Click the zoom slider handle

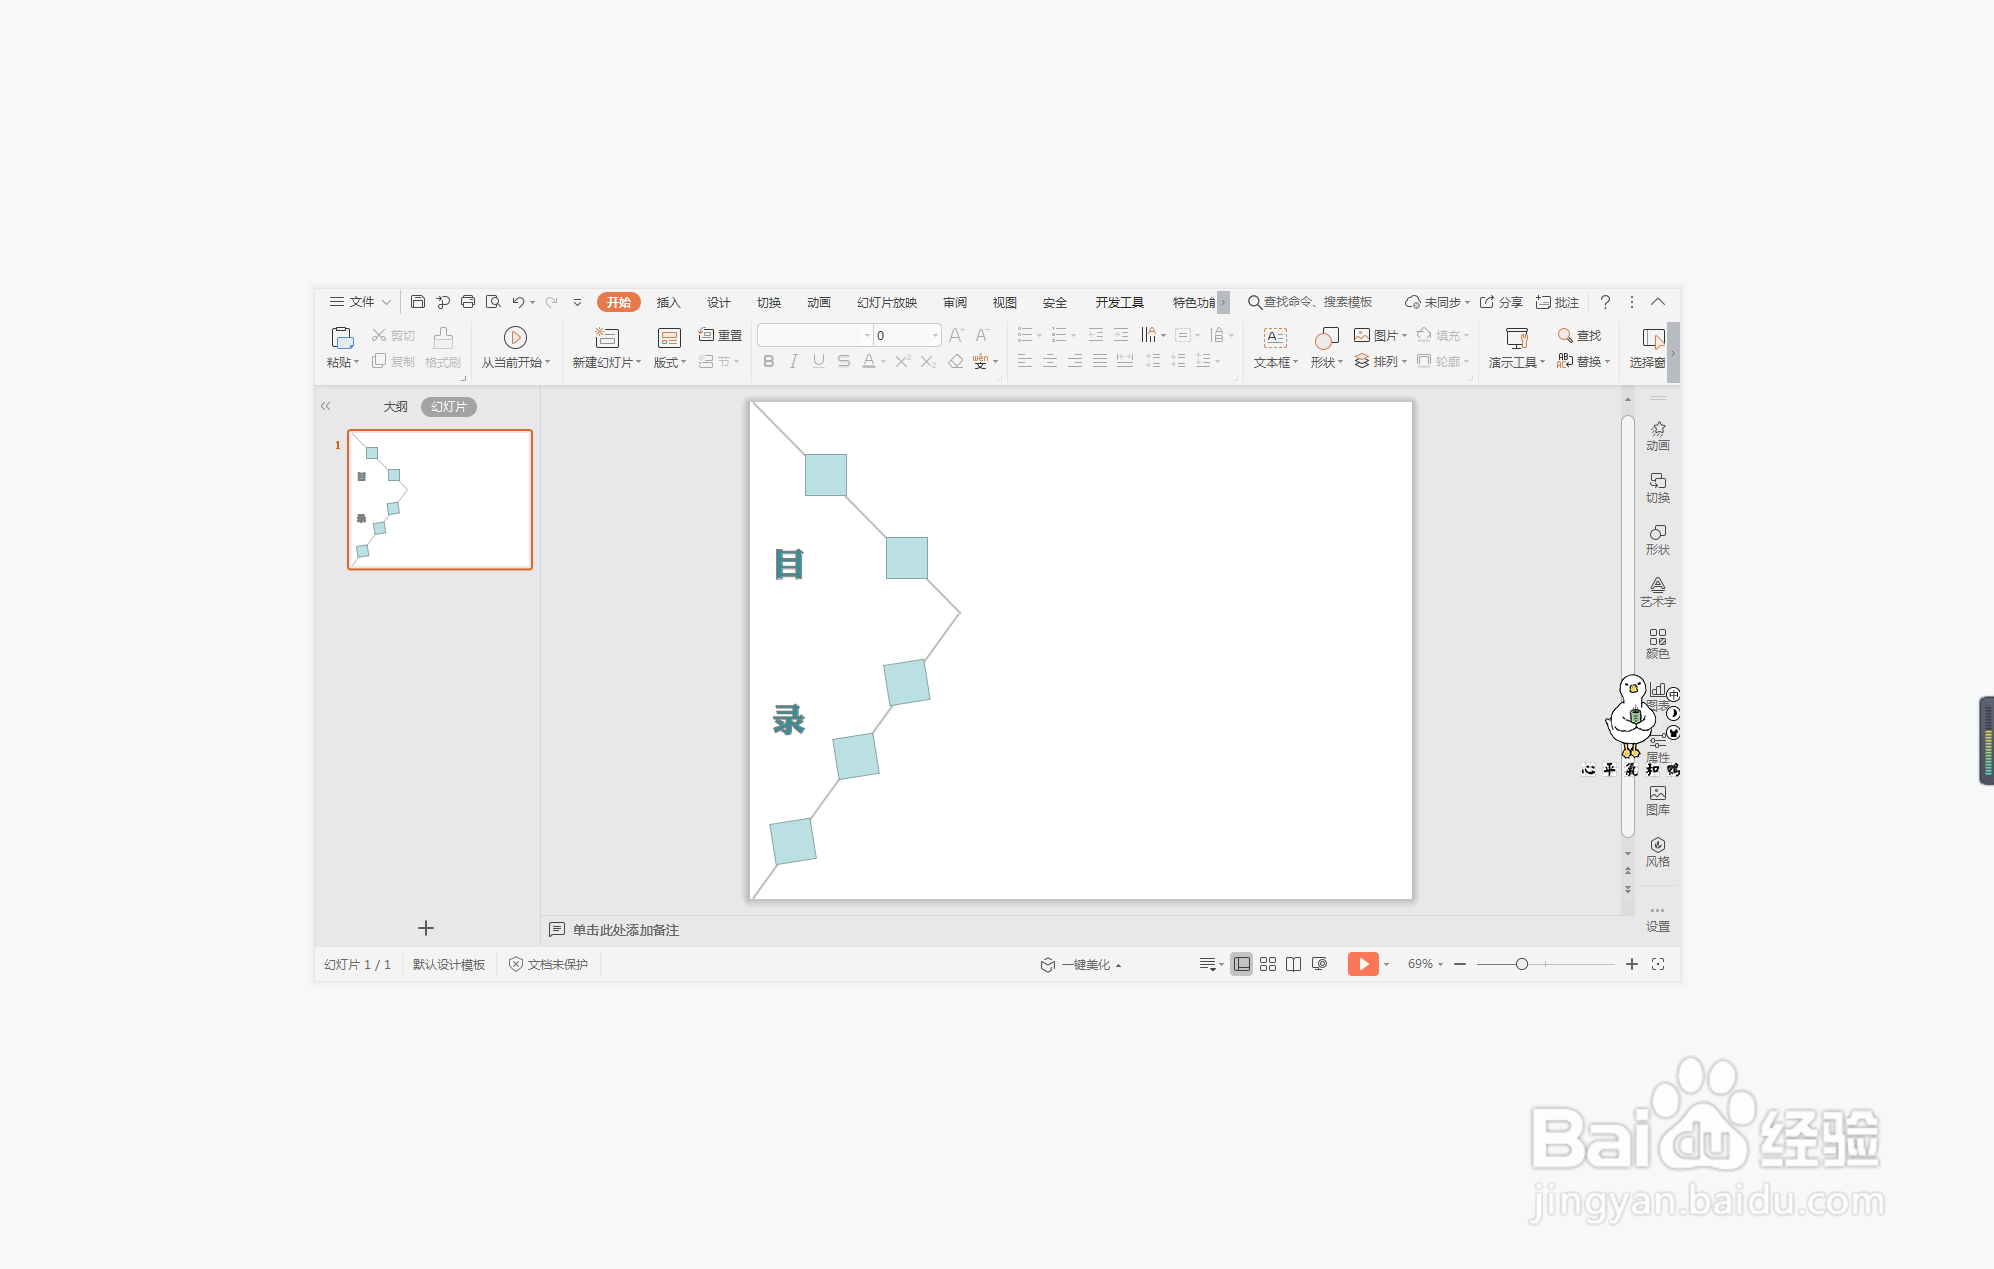[1521, 964]
